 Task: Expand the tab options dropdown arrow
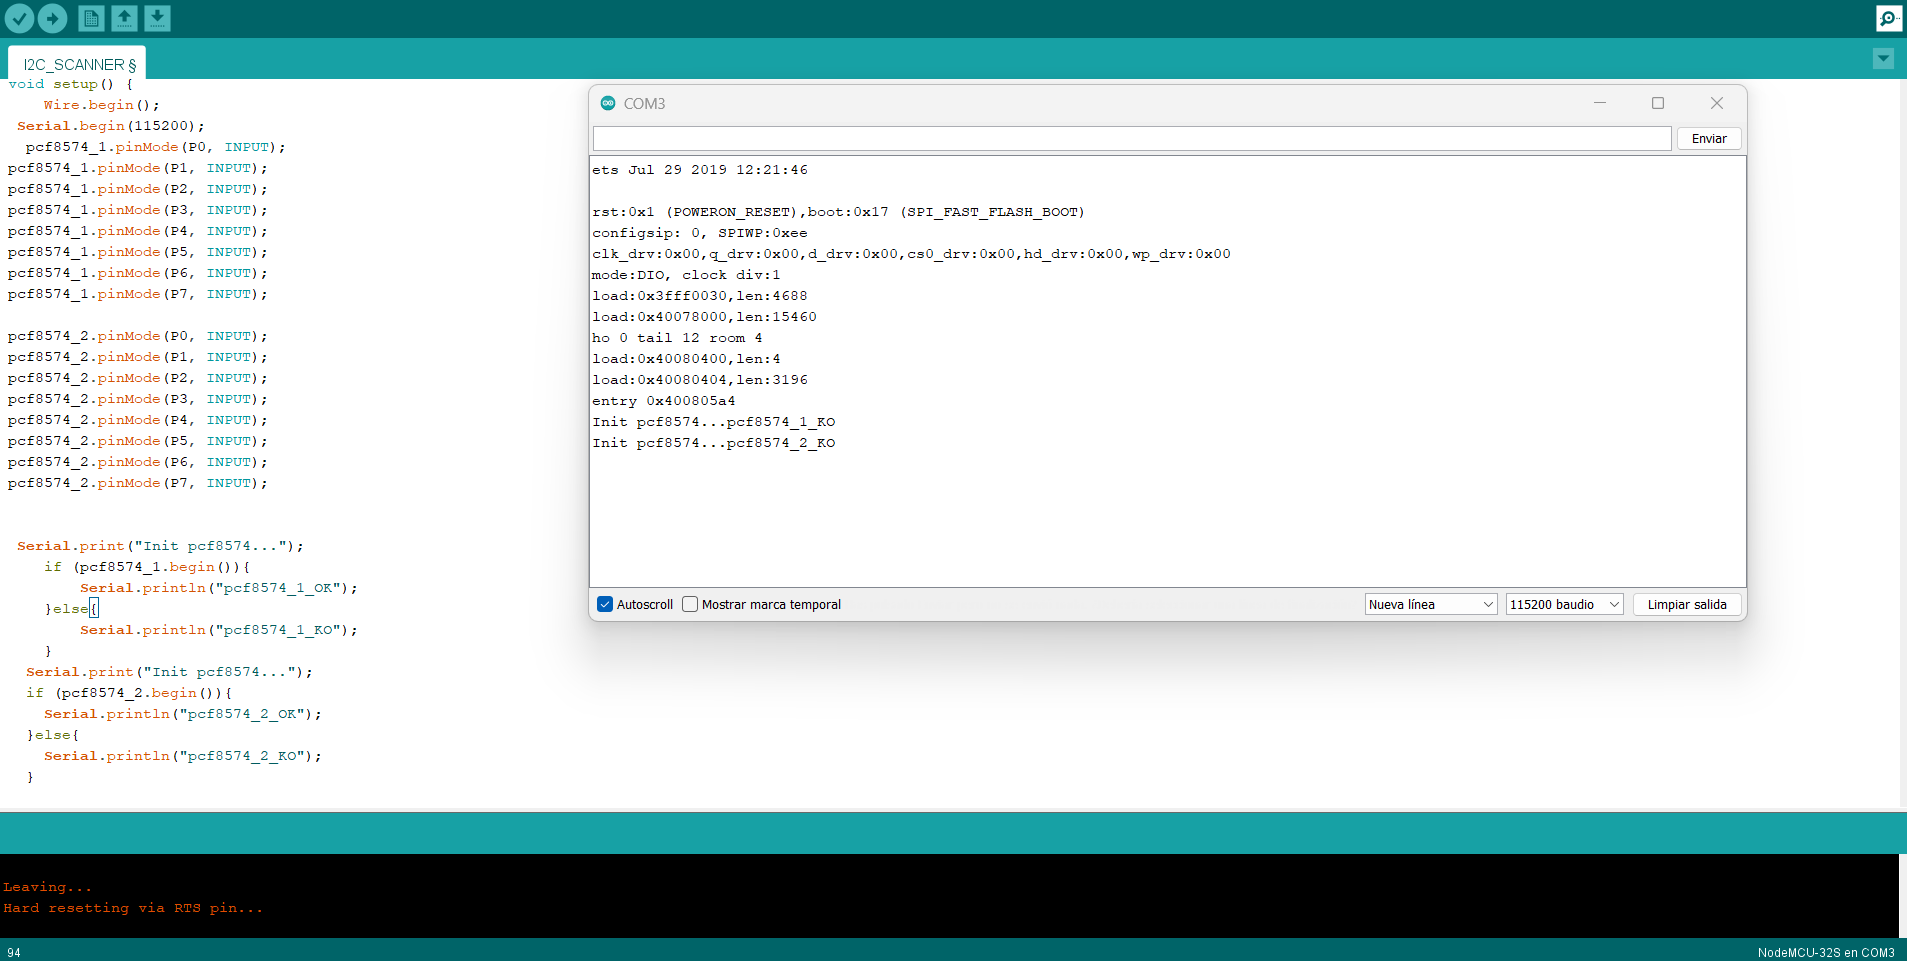(x=1883, y=59)
